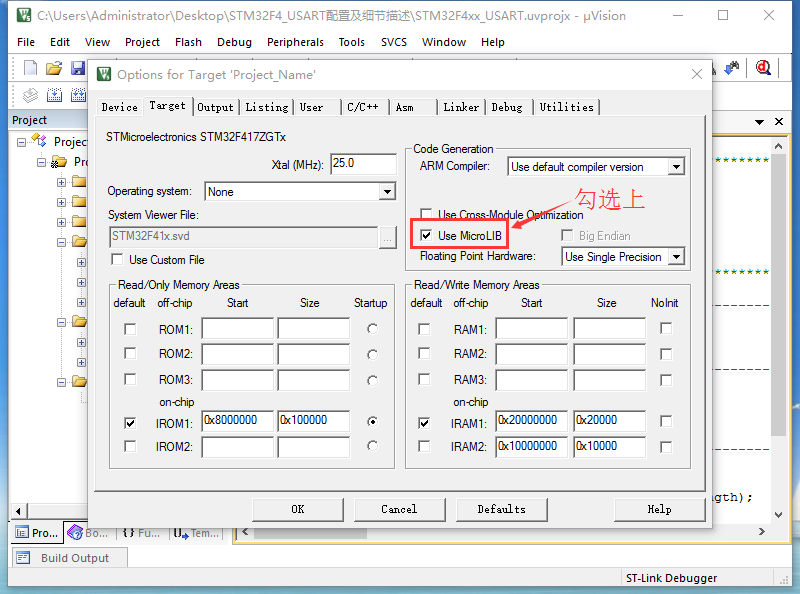
Task: Open the SVCS menu
Action: (394, 42)
